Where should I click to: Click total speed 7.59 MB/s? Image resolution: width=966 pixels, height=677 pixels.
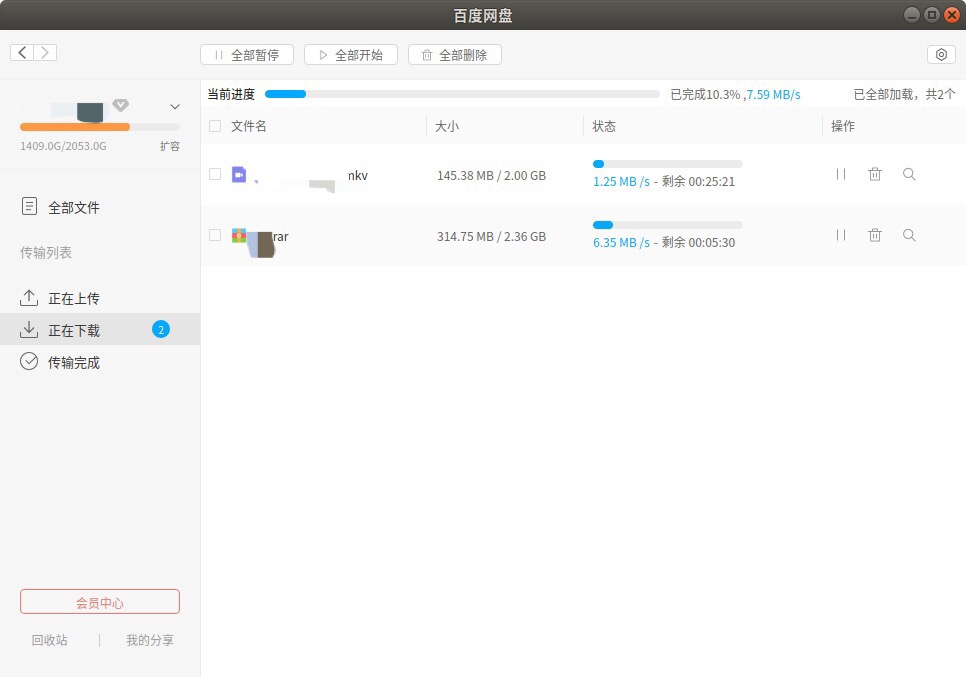[x=774, y=95]
